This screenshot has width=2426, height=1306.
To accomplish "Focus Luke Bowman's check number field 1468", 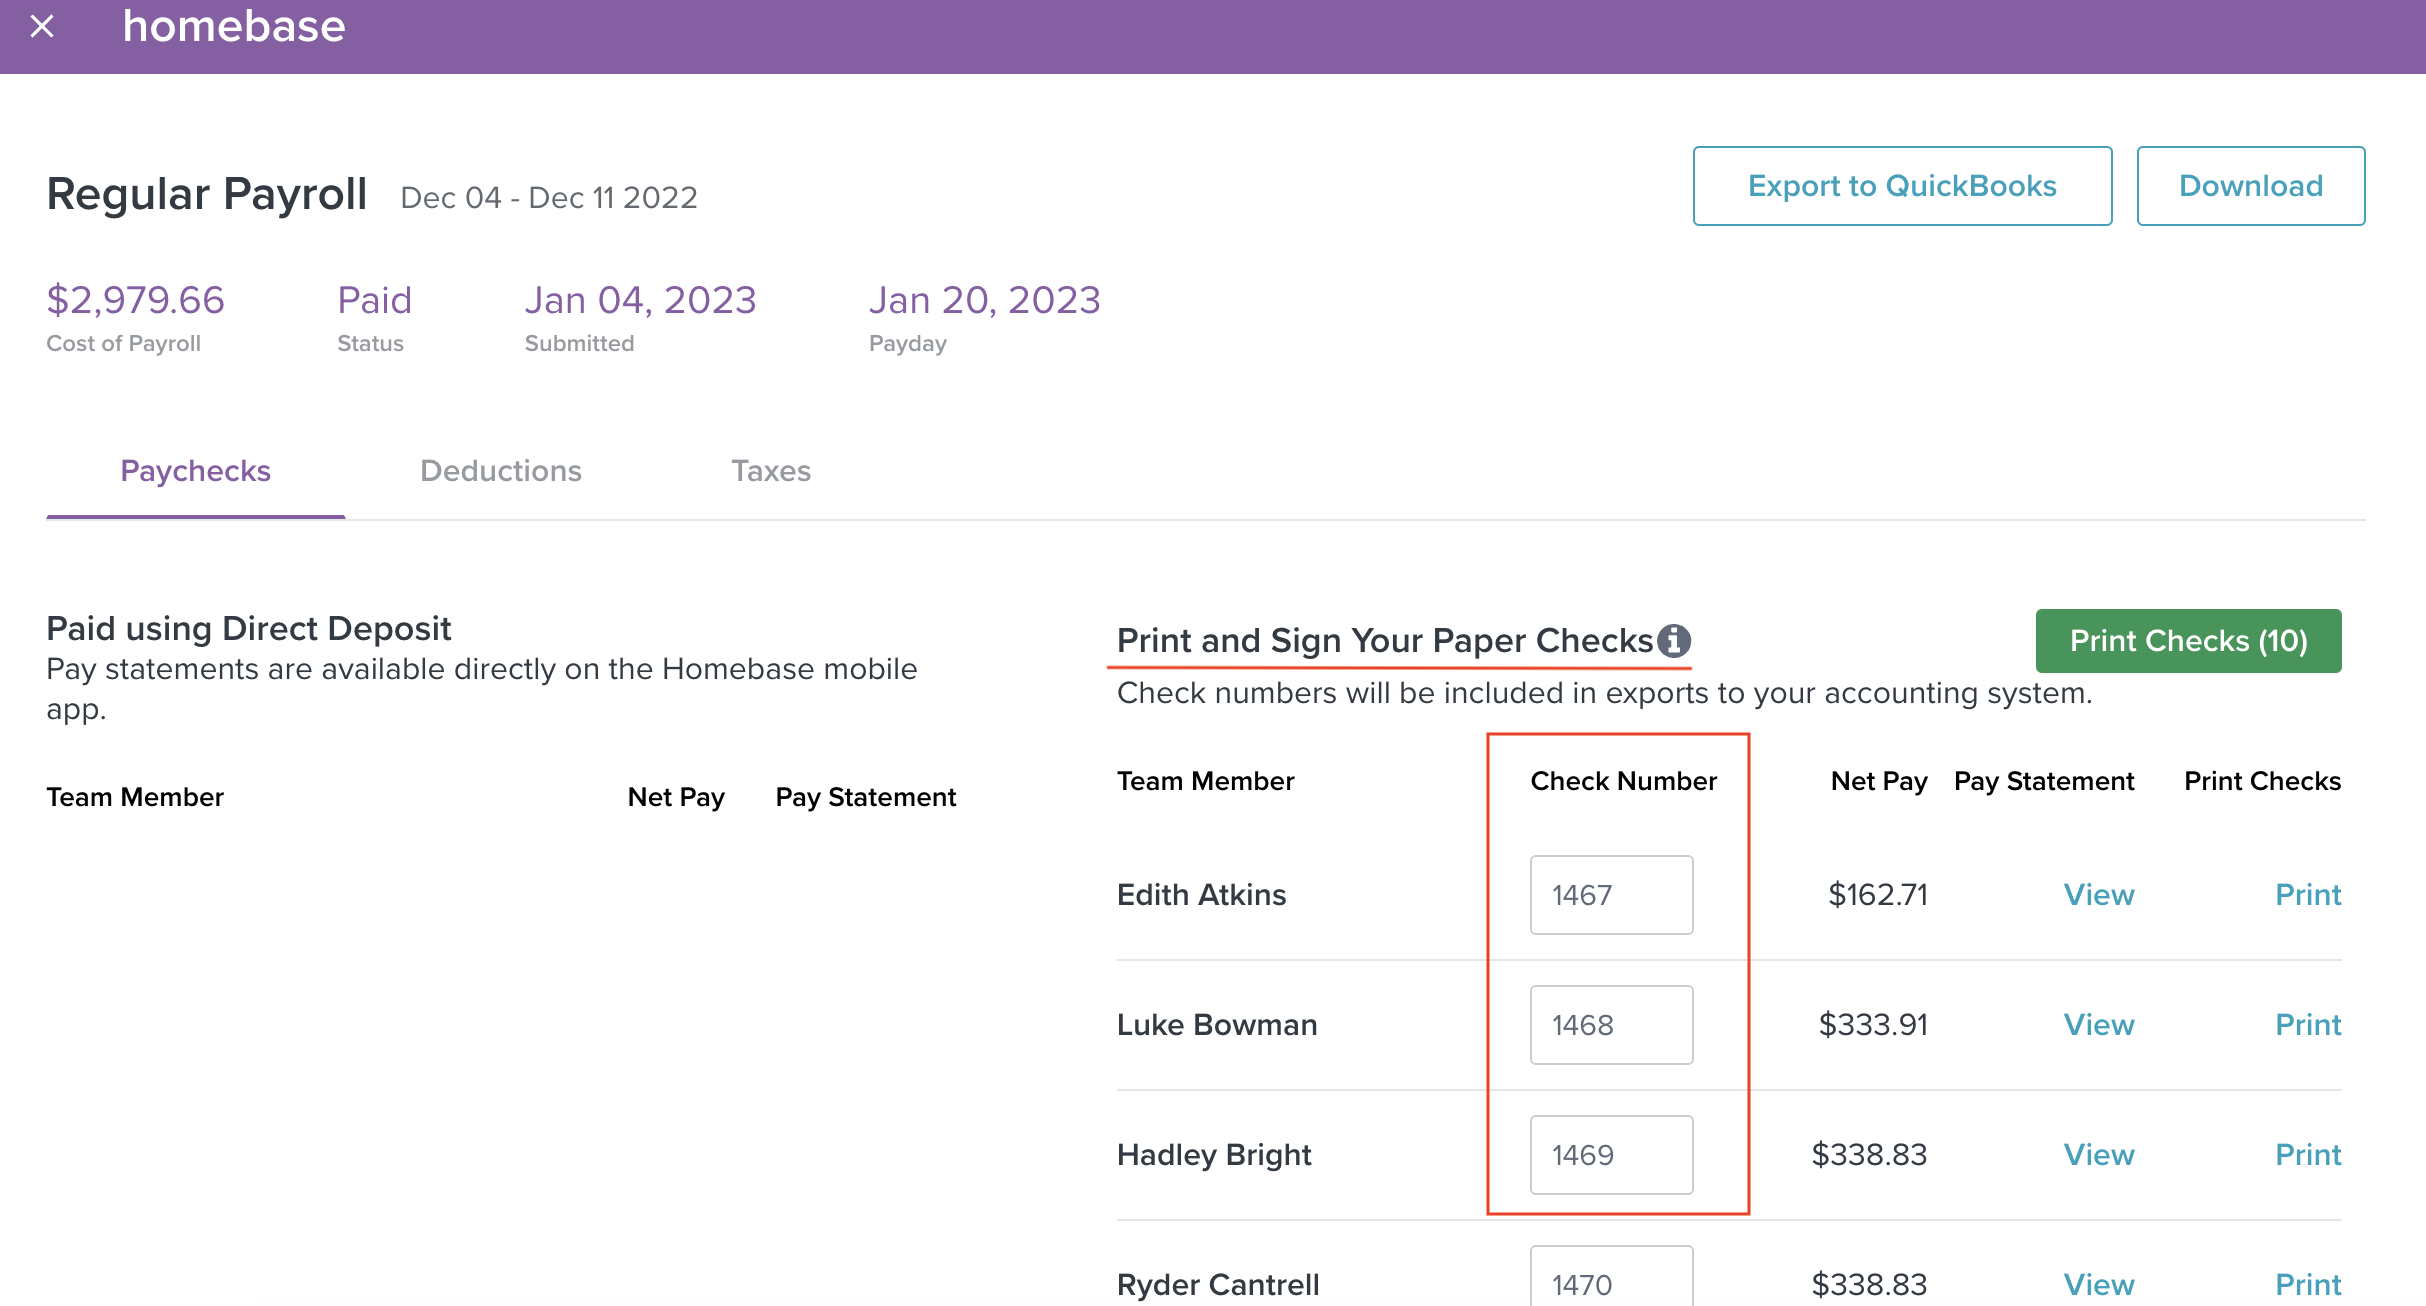I will [x=1610, y=1025].
